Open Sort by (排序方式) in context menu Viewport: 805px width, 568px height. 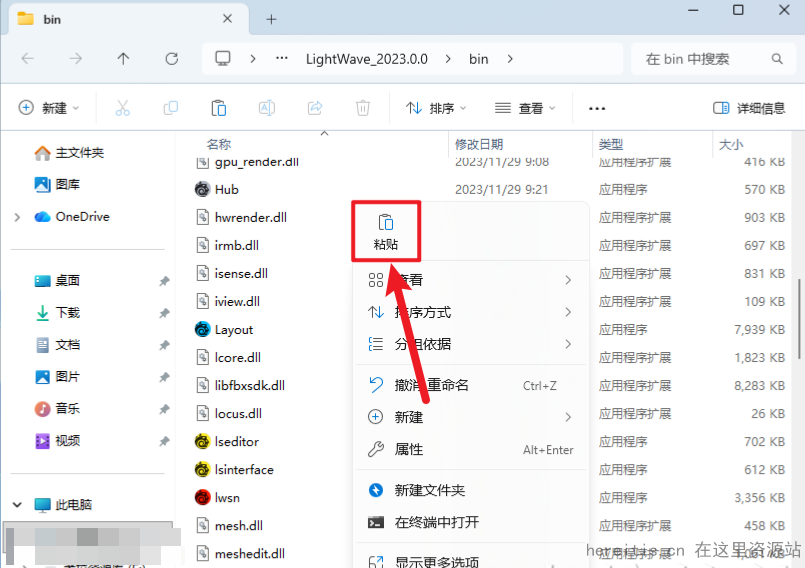point(471,312)
